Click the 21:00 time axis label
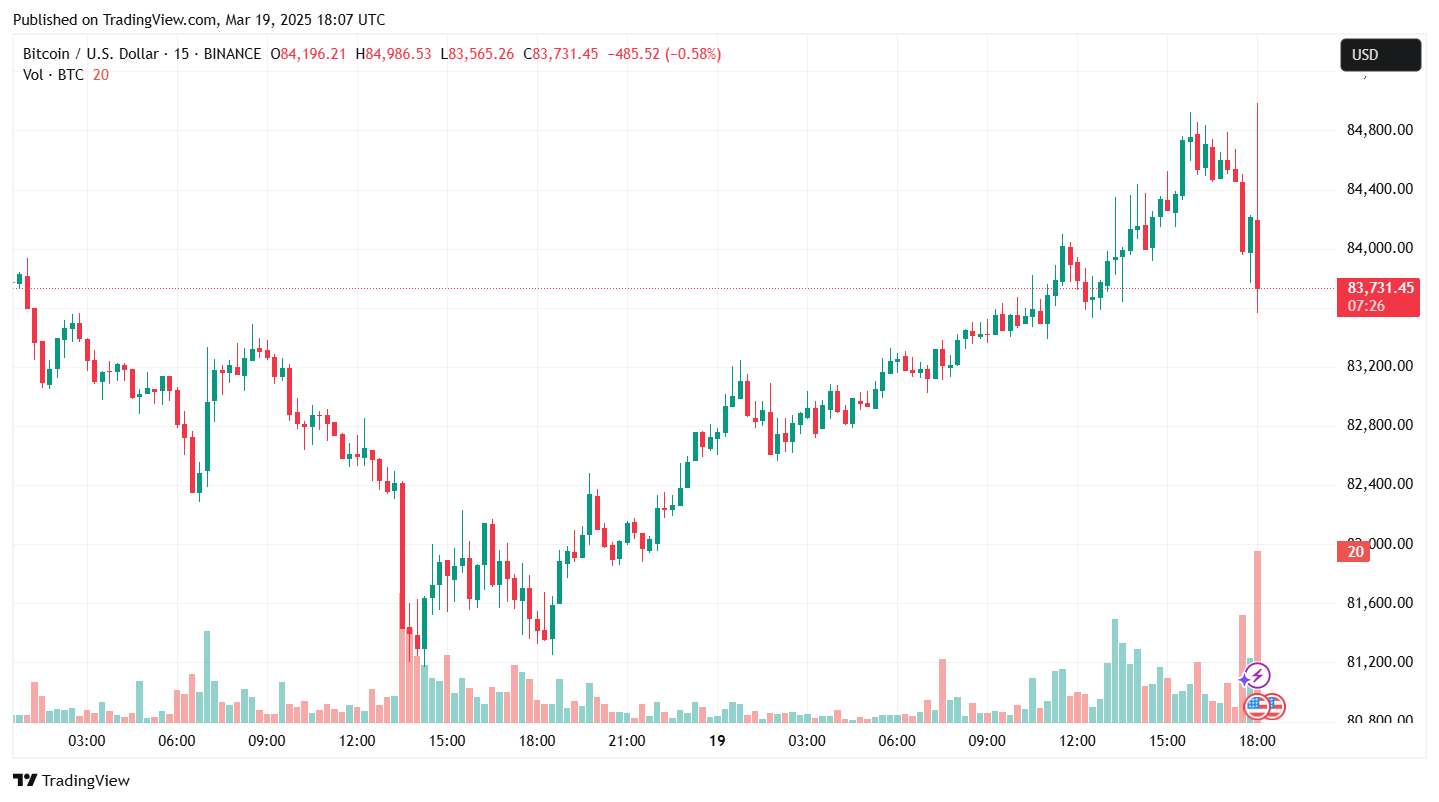Image resolution: width=1439 pixels, height=802 pixels. coord(627,741)
